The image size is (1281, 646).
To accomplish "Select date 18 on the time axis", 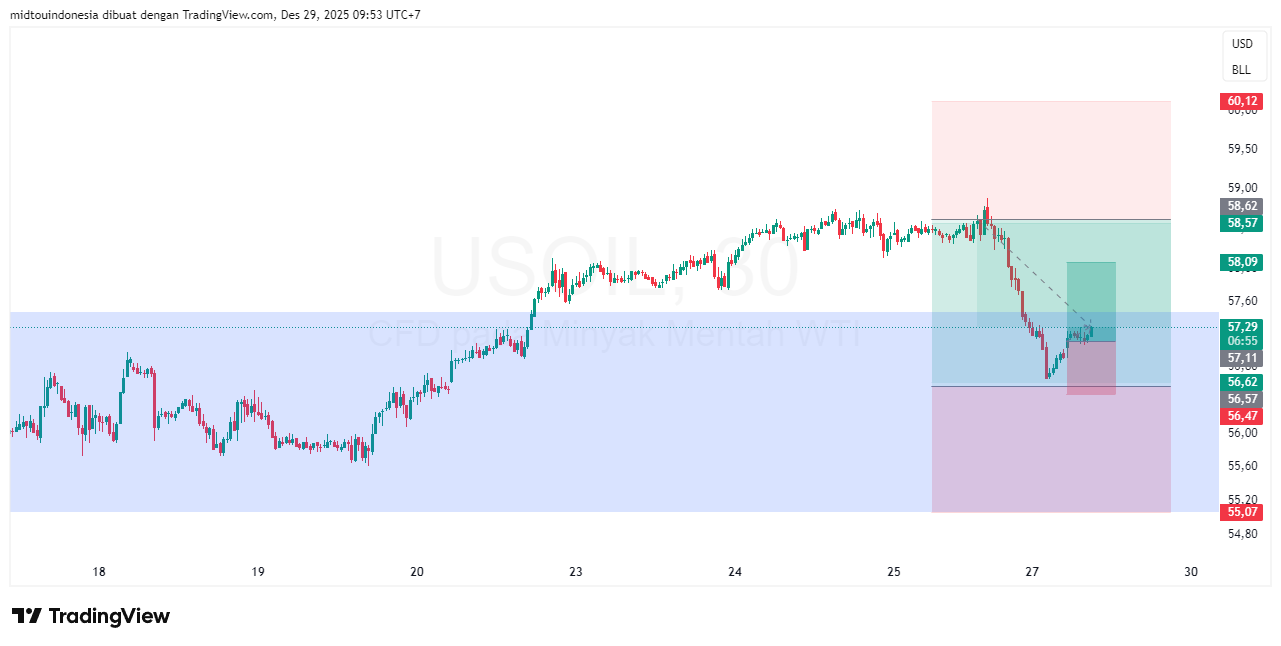I will point(98,572).
